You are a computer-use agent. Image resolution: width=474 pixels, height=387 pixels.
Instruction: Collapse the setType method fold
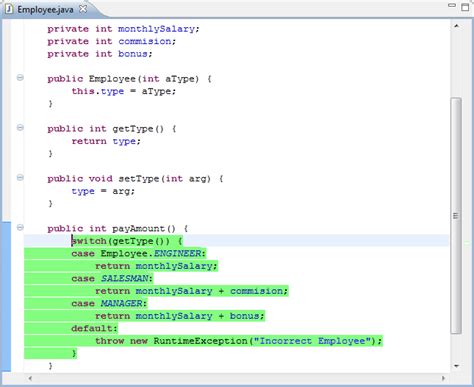point(20,178)
